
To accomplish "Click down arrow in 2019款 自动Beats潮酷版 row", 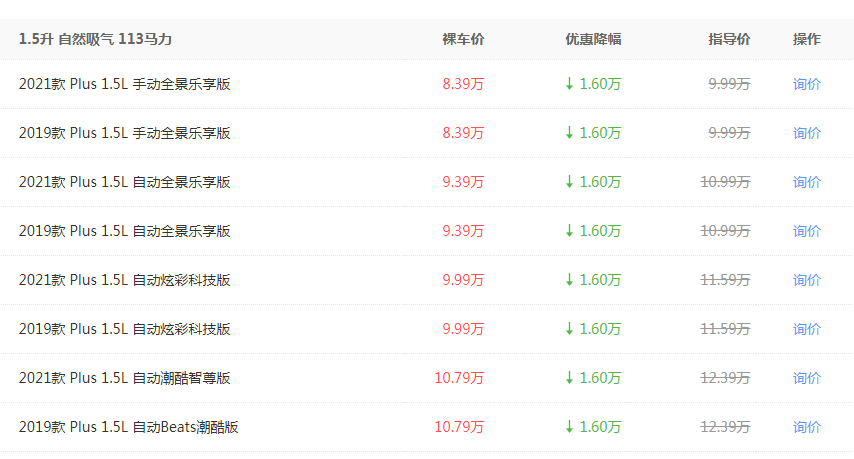I will (x=570, y=427).
